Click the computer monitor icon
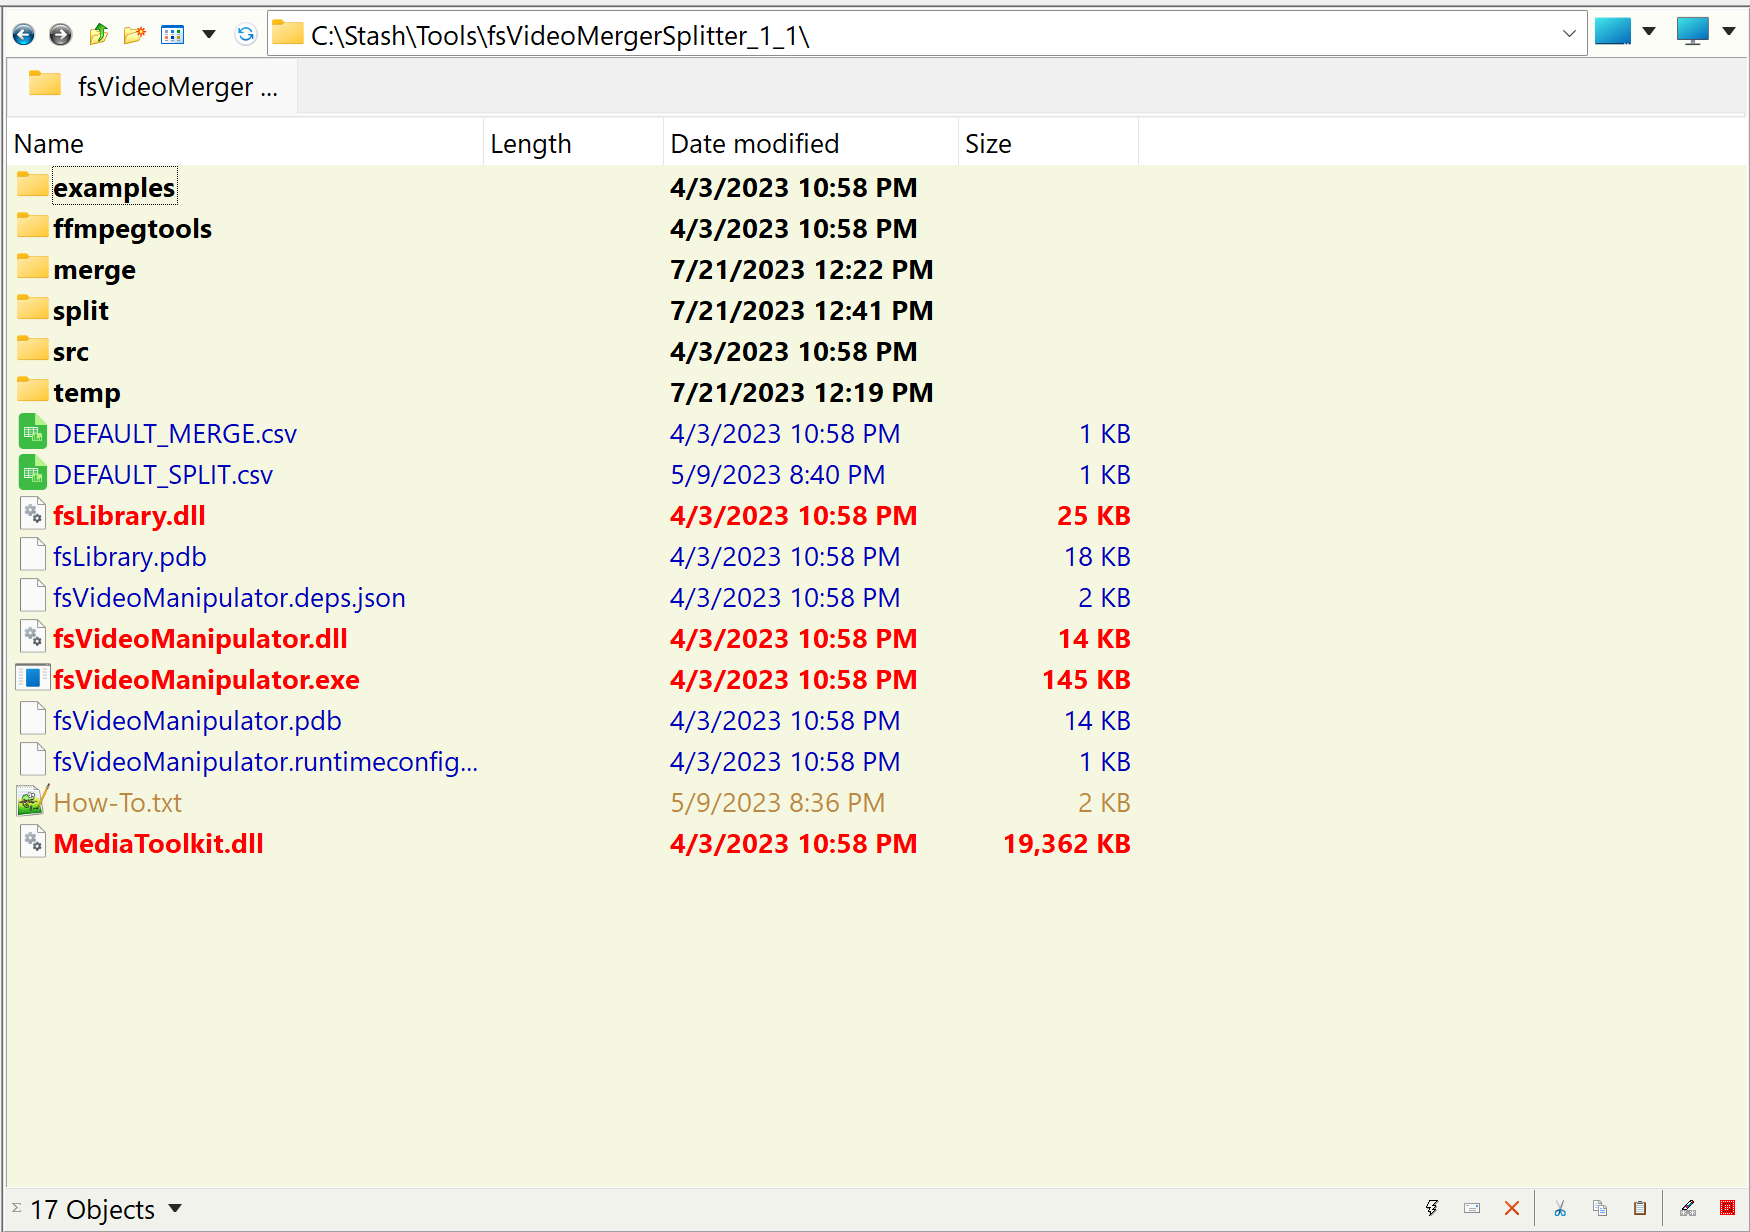 pos(1693,32)
